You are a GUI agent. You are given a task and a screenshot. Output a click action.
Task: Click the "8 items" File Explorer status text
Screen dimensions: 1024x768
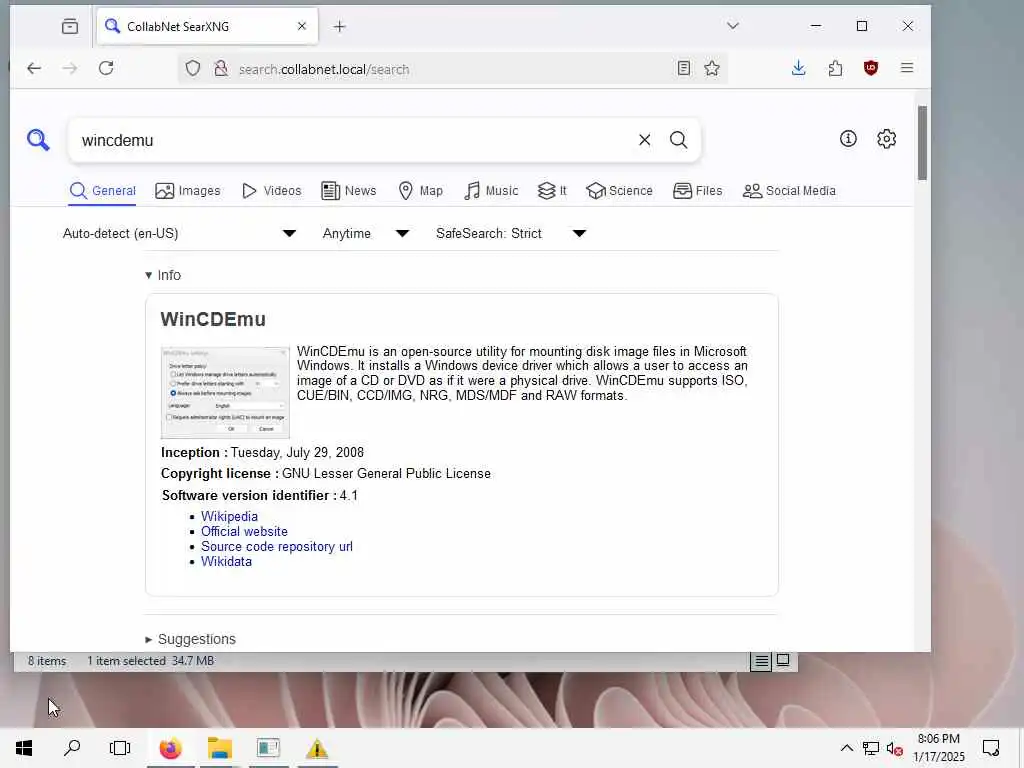(47, 661)
